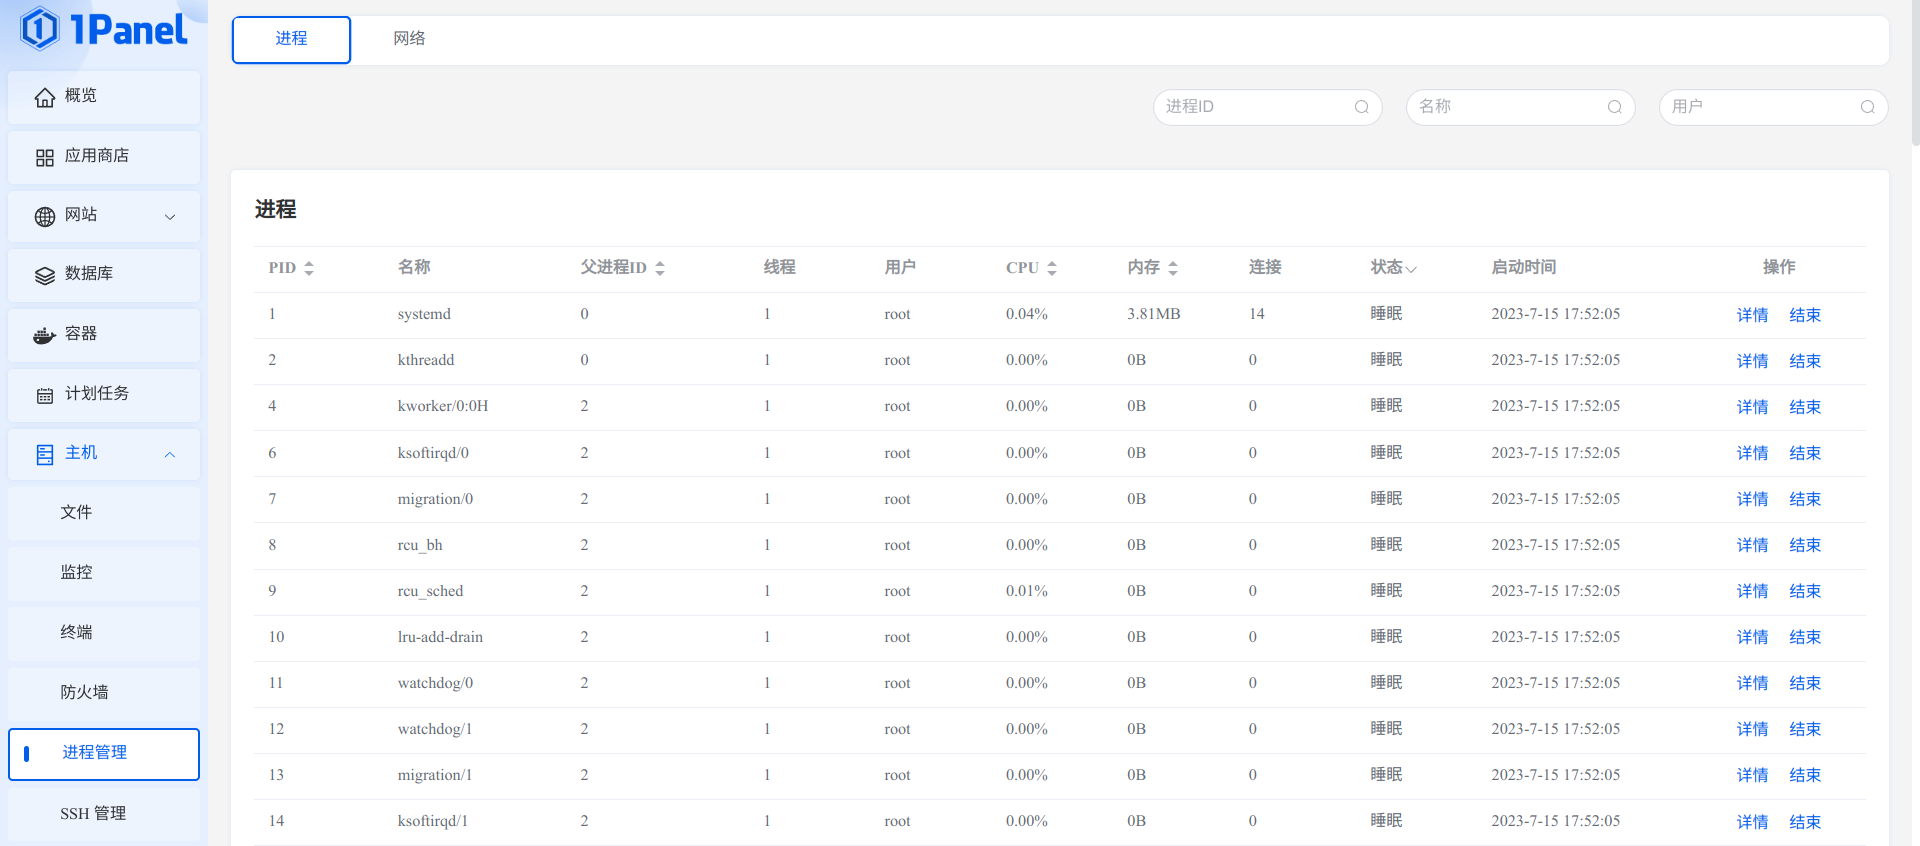Click 结束 for migration/0 process
Image resolution: width=1920 pixels, height=846 pixels.
(1805, 499)
